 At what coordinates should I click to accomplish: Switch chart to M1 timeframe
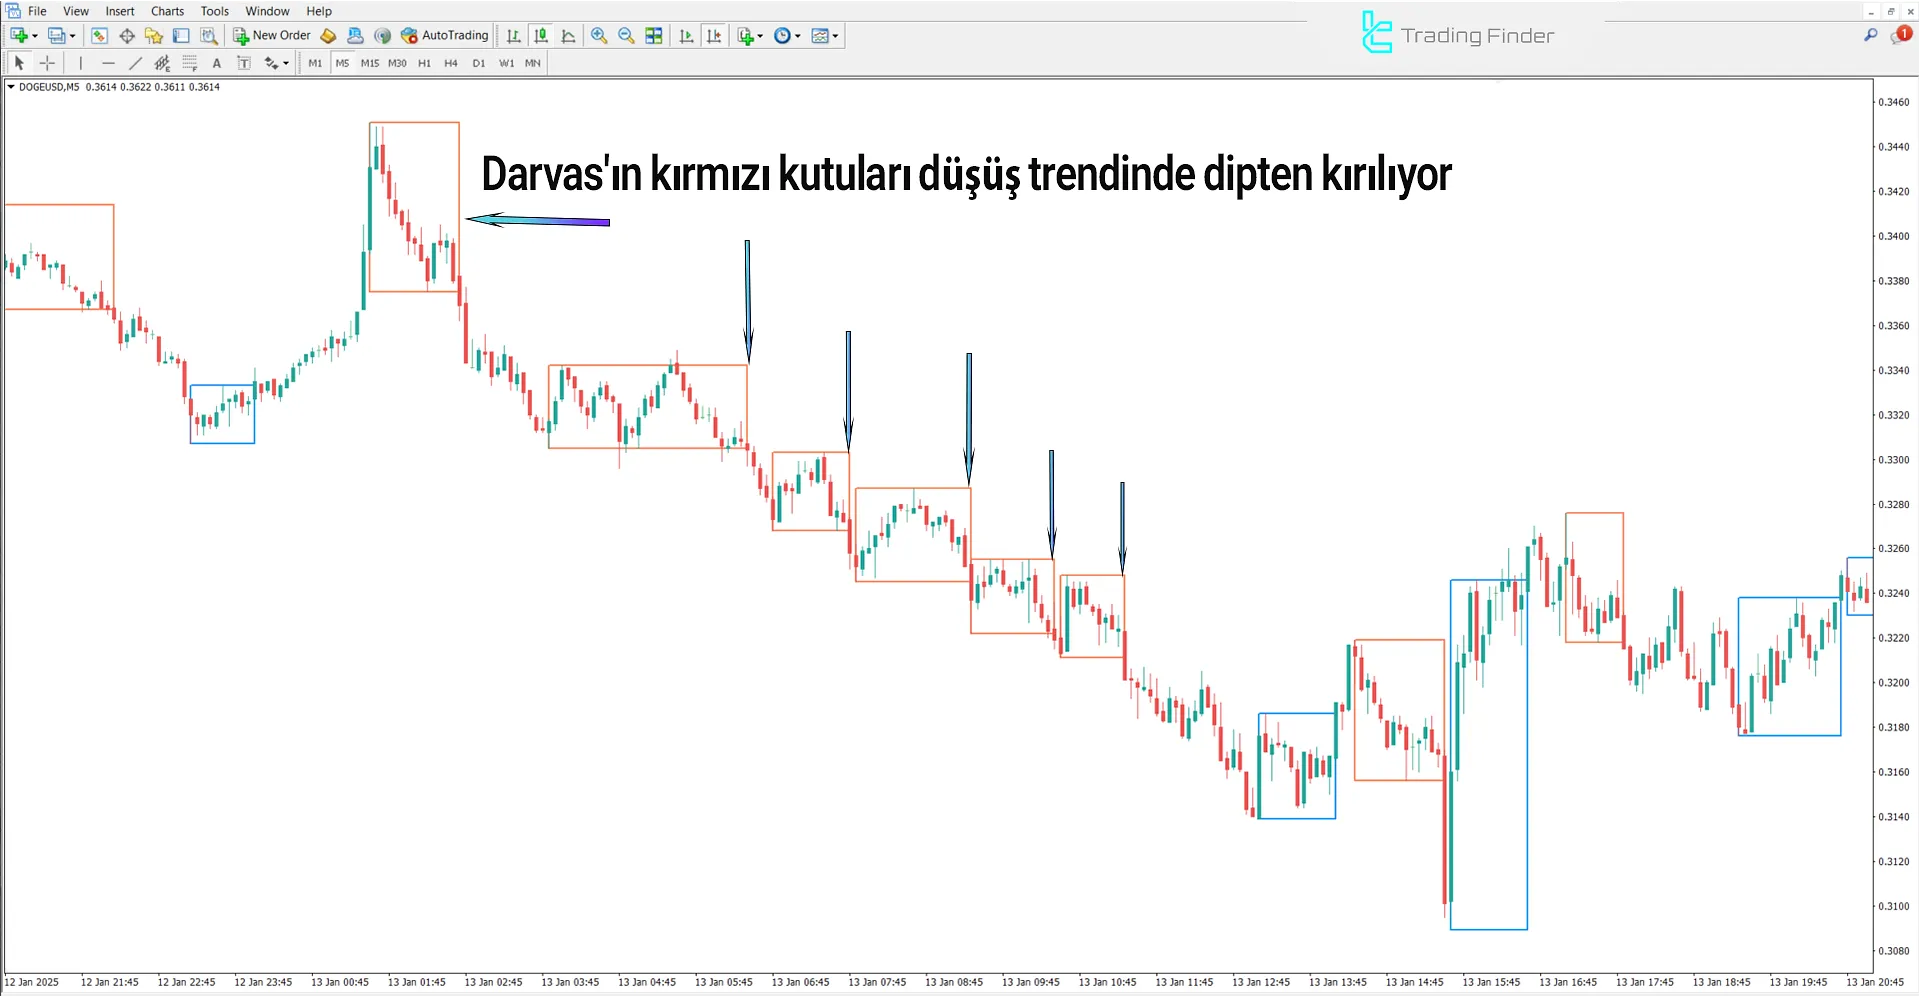[x=315, y=63]
